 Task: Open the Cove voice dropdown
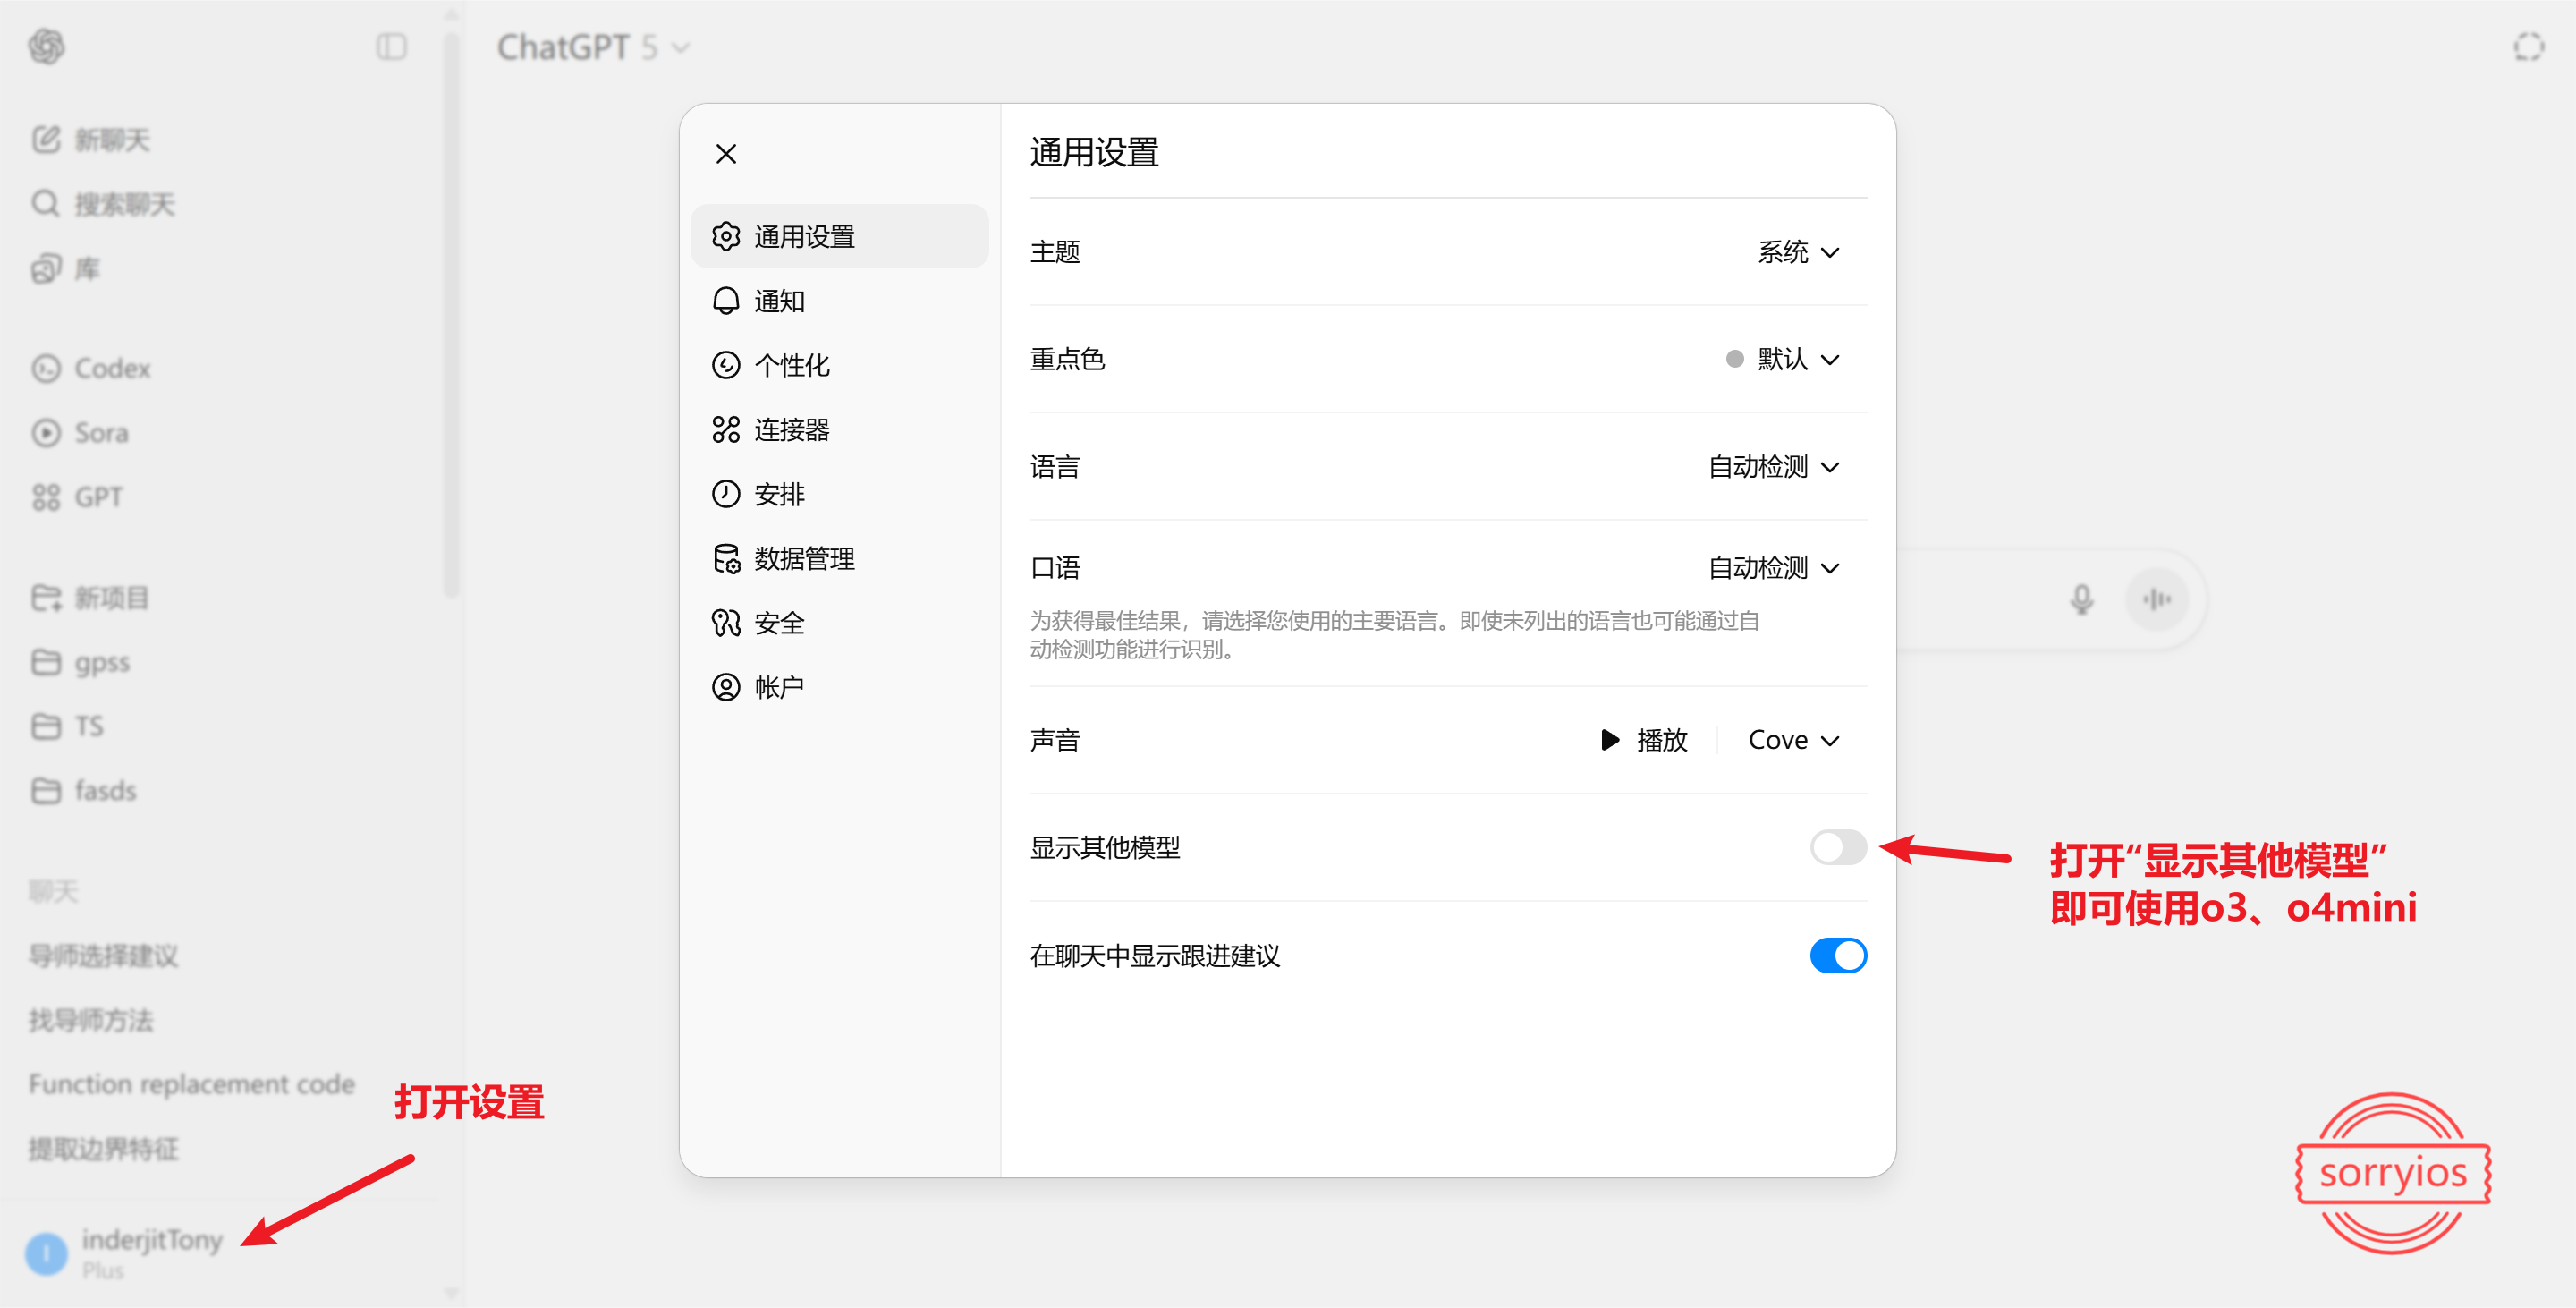click(1794, 740)
